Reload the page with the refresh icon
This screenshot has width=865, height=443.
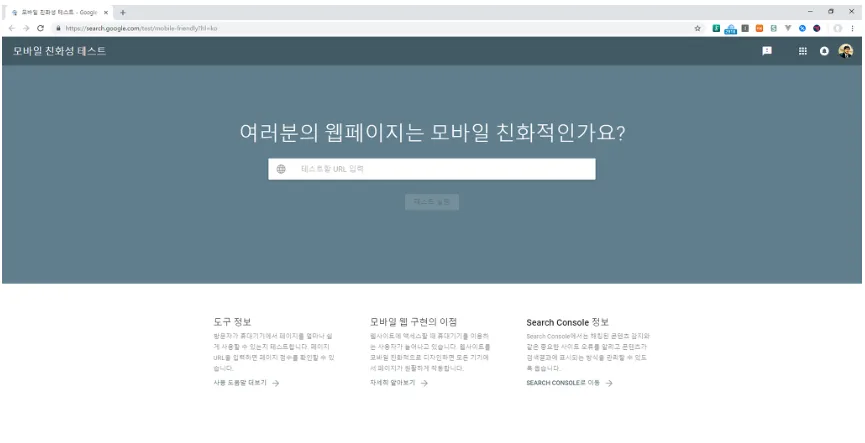coord(40,28)
